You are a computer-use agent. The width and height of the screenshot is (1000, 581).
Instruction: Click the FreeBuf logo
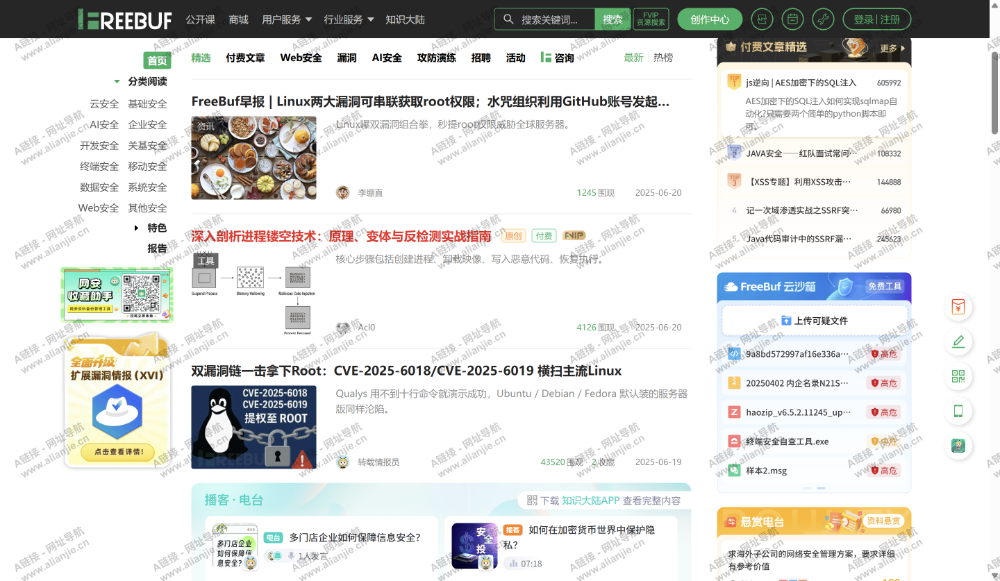[124, 20]
